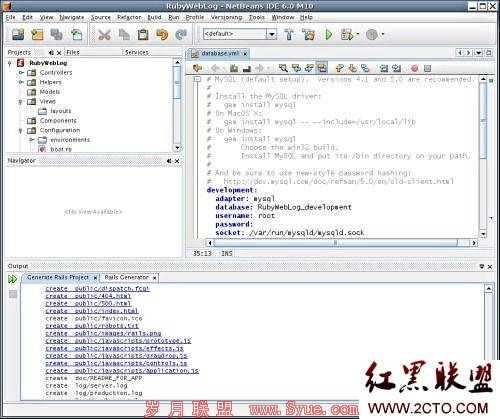
Task: Click the editor Find Selection magnifier icon
Action: pos(283,68)
